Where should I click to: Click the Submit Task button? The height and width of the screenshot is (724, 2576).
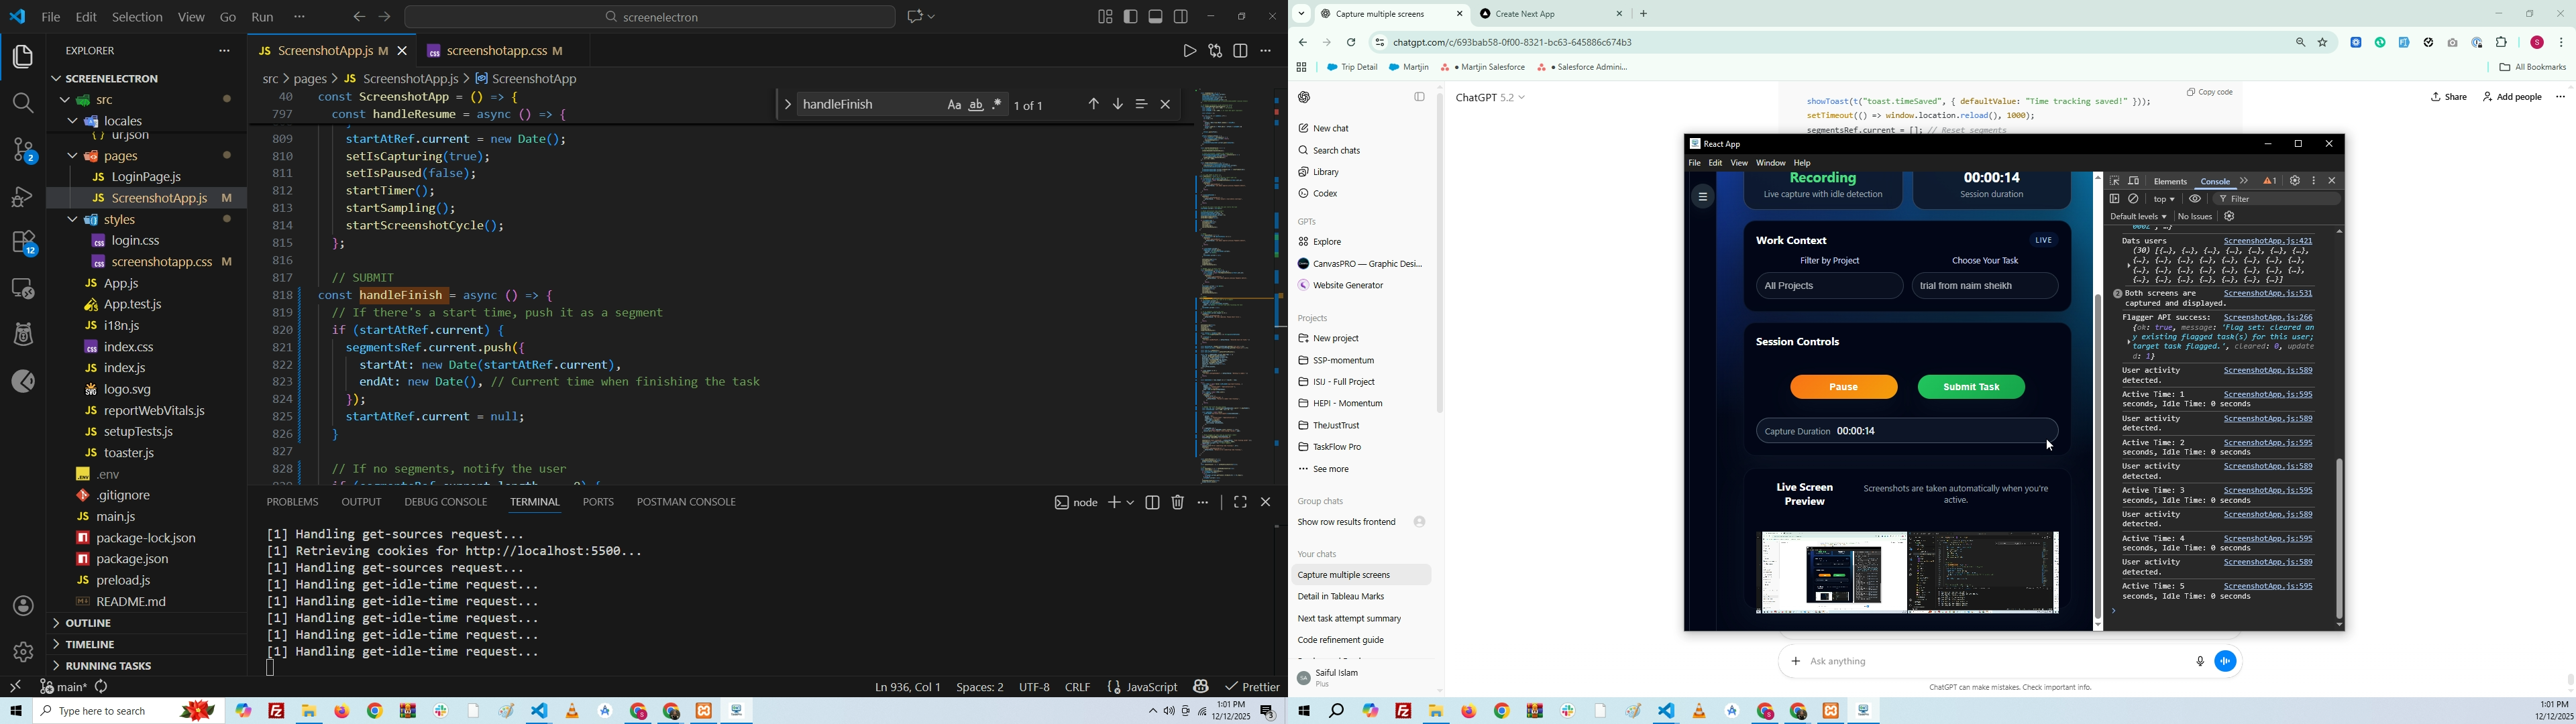1971,387
